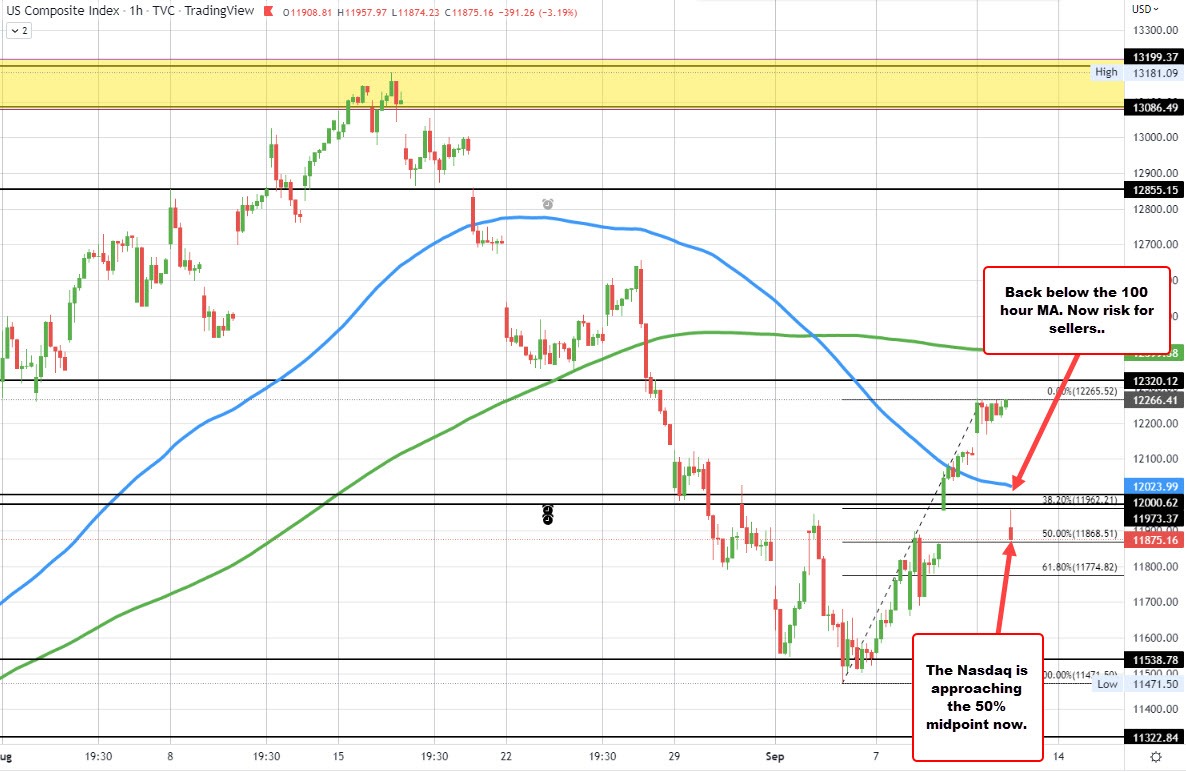Image resolution: width=1186 pixels, height=772 pixels.
Task: Click the 12000.62 price label
Action: [x=1154, y=502]
